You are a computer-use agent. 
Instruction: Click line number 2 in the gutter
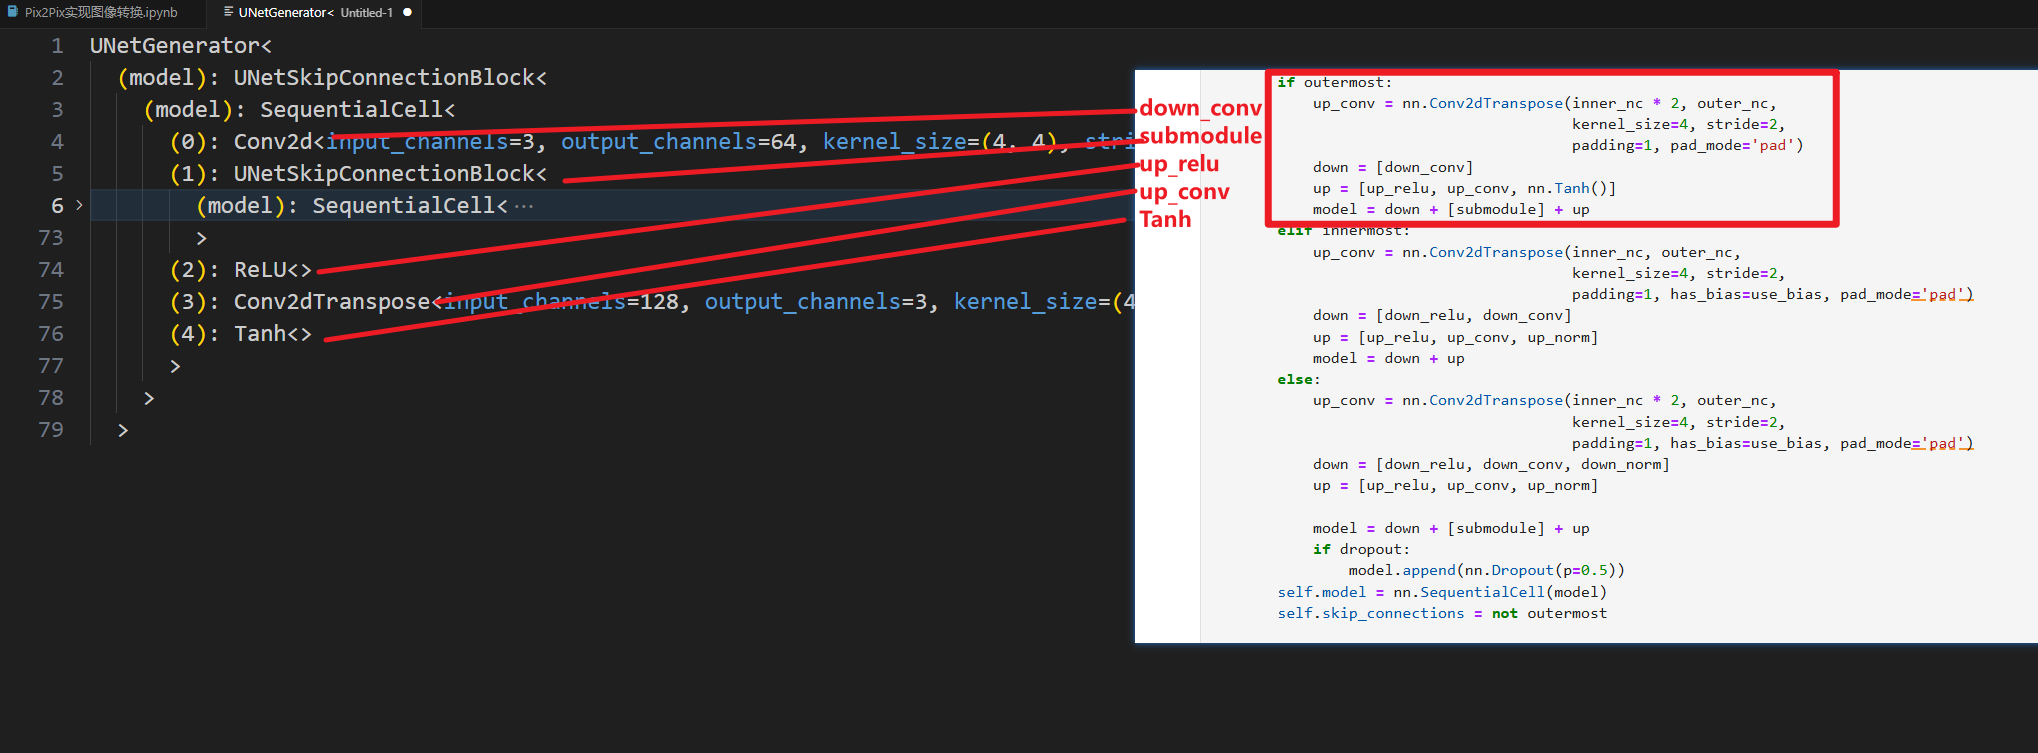coord(57,78)
